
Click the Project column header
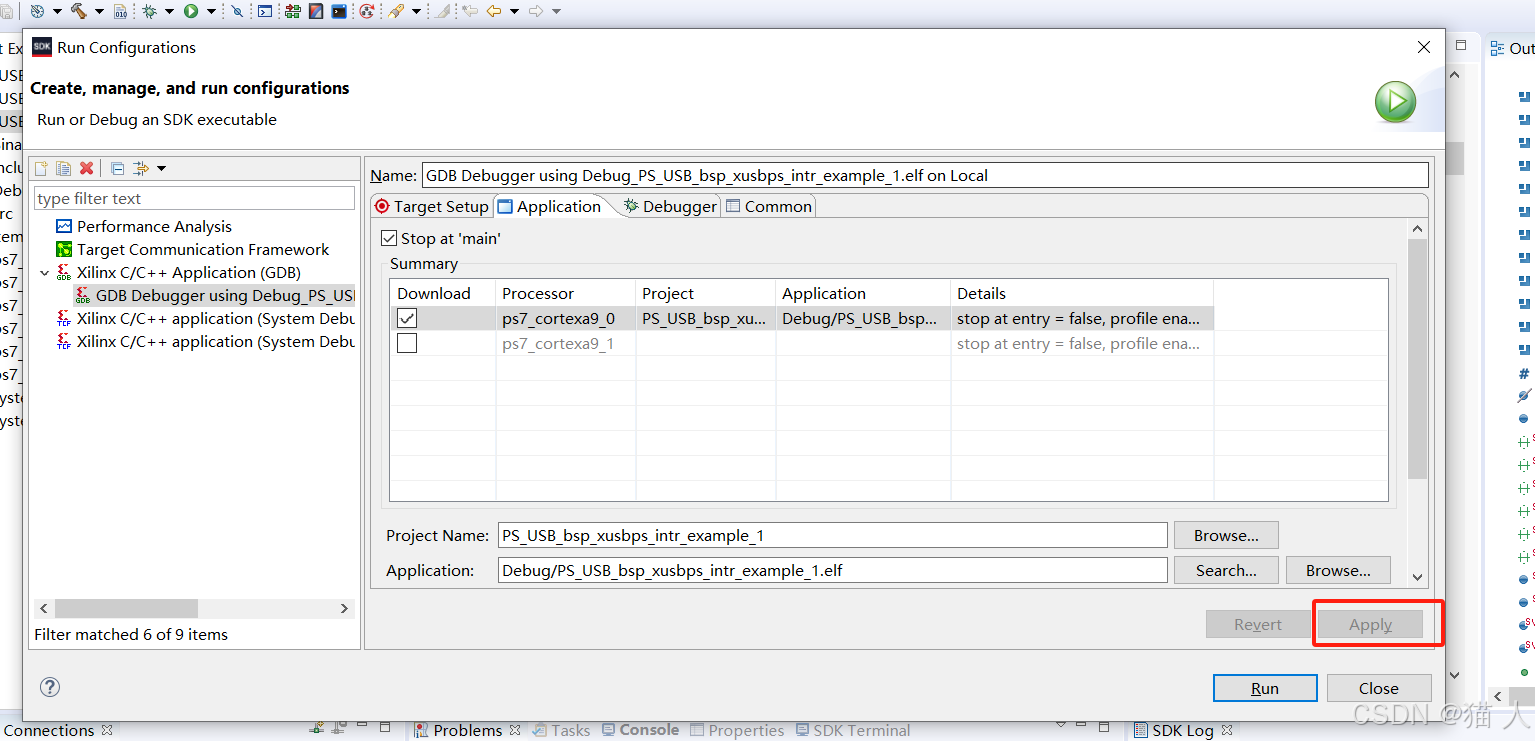click(x=706, y=293)
